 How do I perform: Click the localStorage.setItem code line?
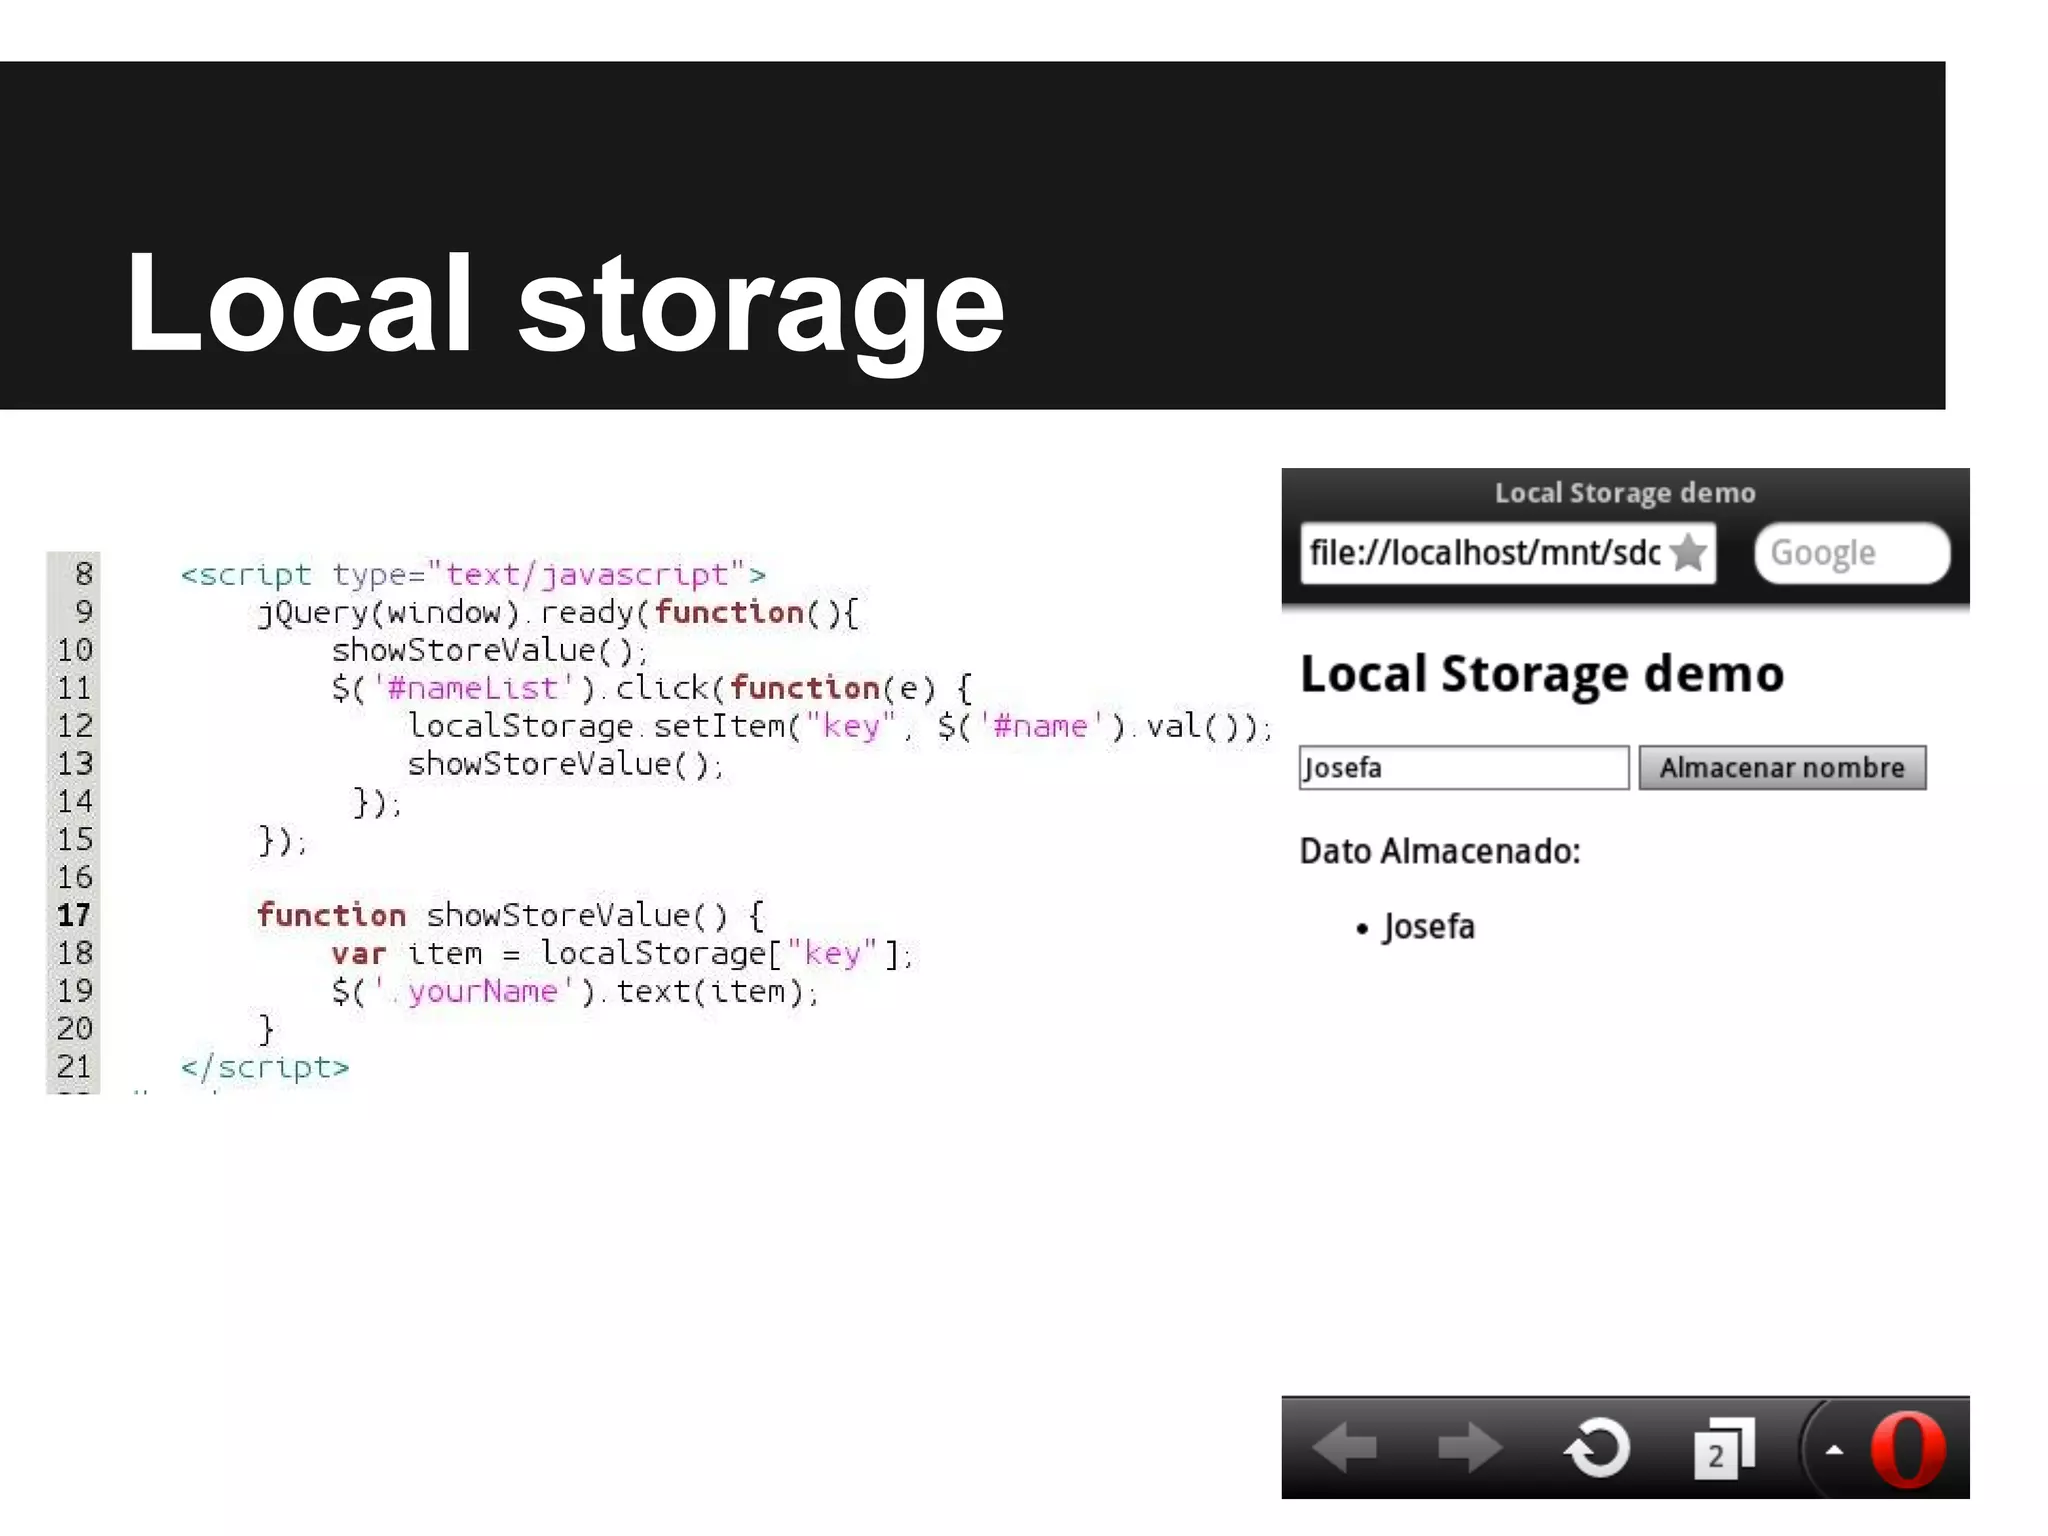point(840,726)
